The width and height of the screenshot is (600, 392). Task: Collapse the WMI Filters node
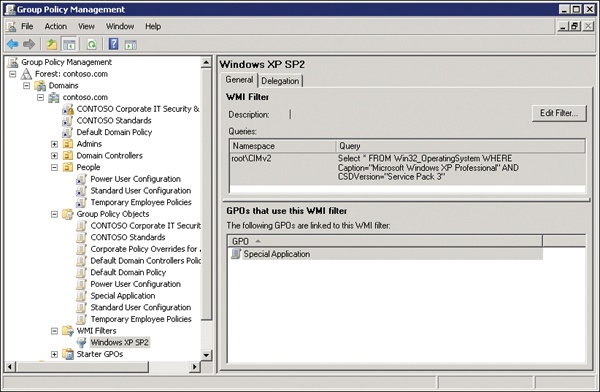pyautogui.click(x=54, y=331)
